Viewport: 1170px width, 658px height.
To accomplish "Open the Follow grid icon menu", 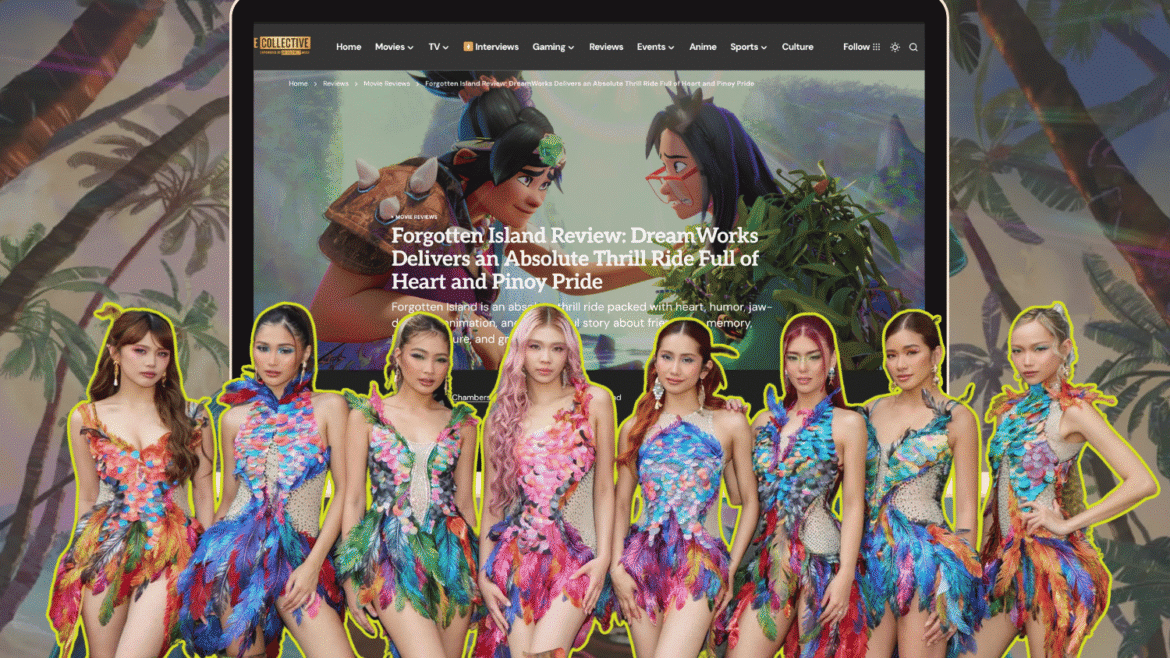I will tap(876, 47).
